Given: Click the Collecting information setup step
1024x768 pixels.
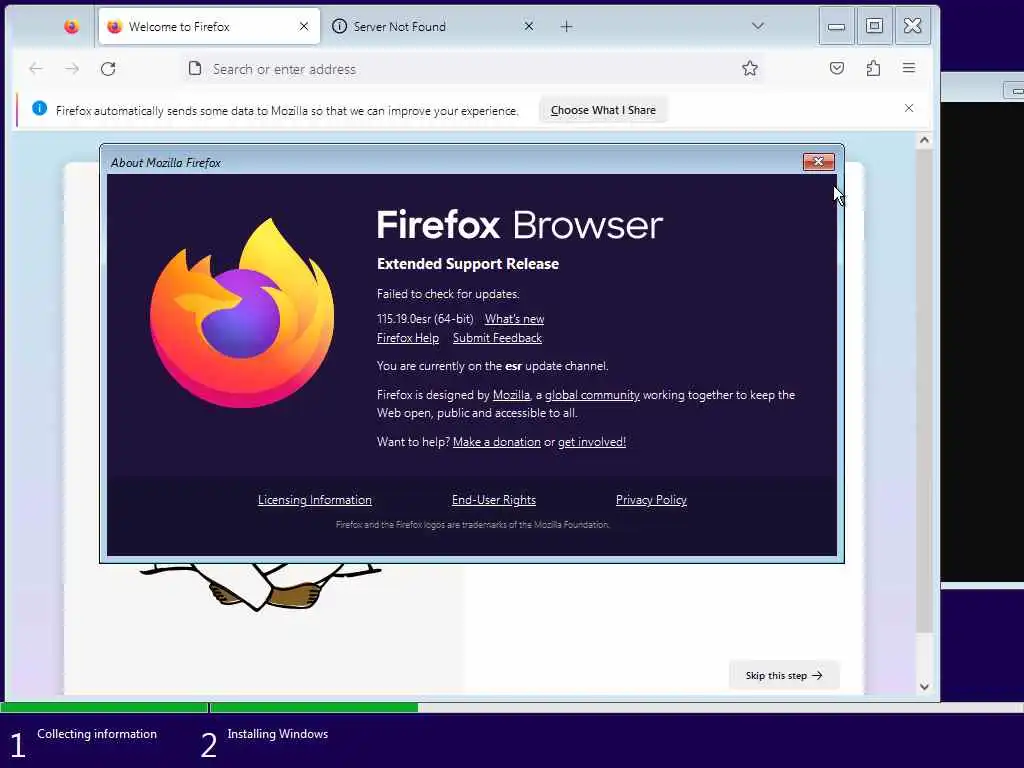Looking at the screenshot, I should [97, 734].
